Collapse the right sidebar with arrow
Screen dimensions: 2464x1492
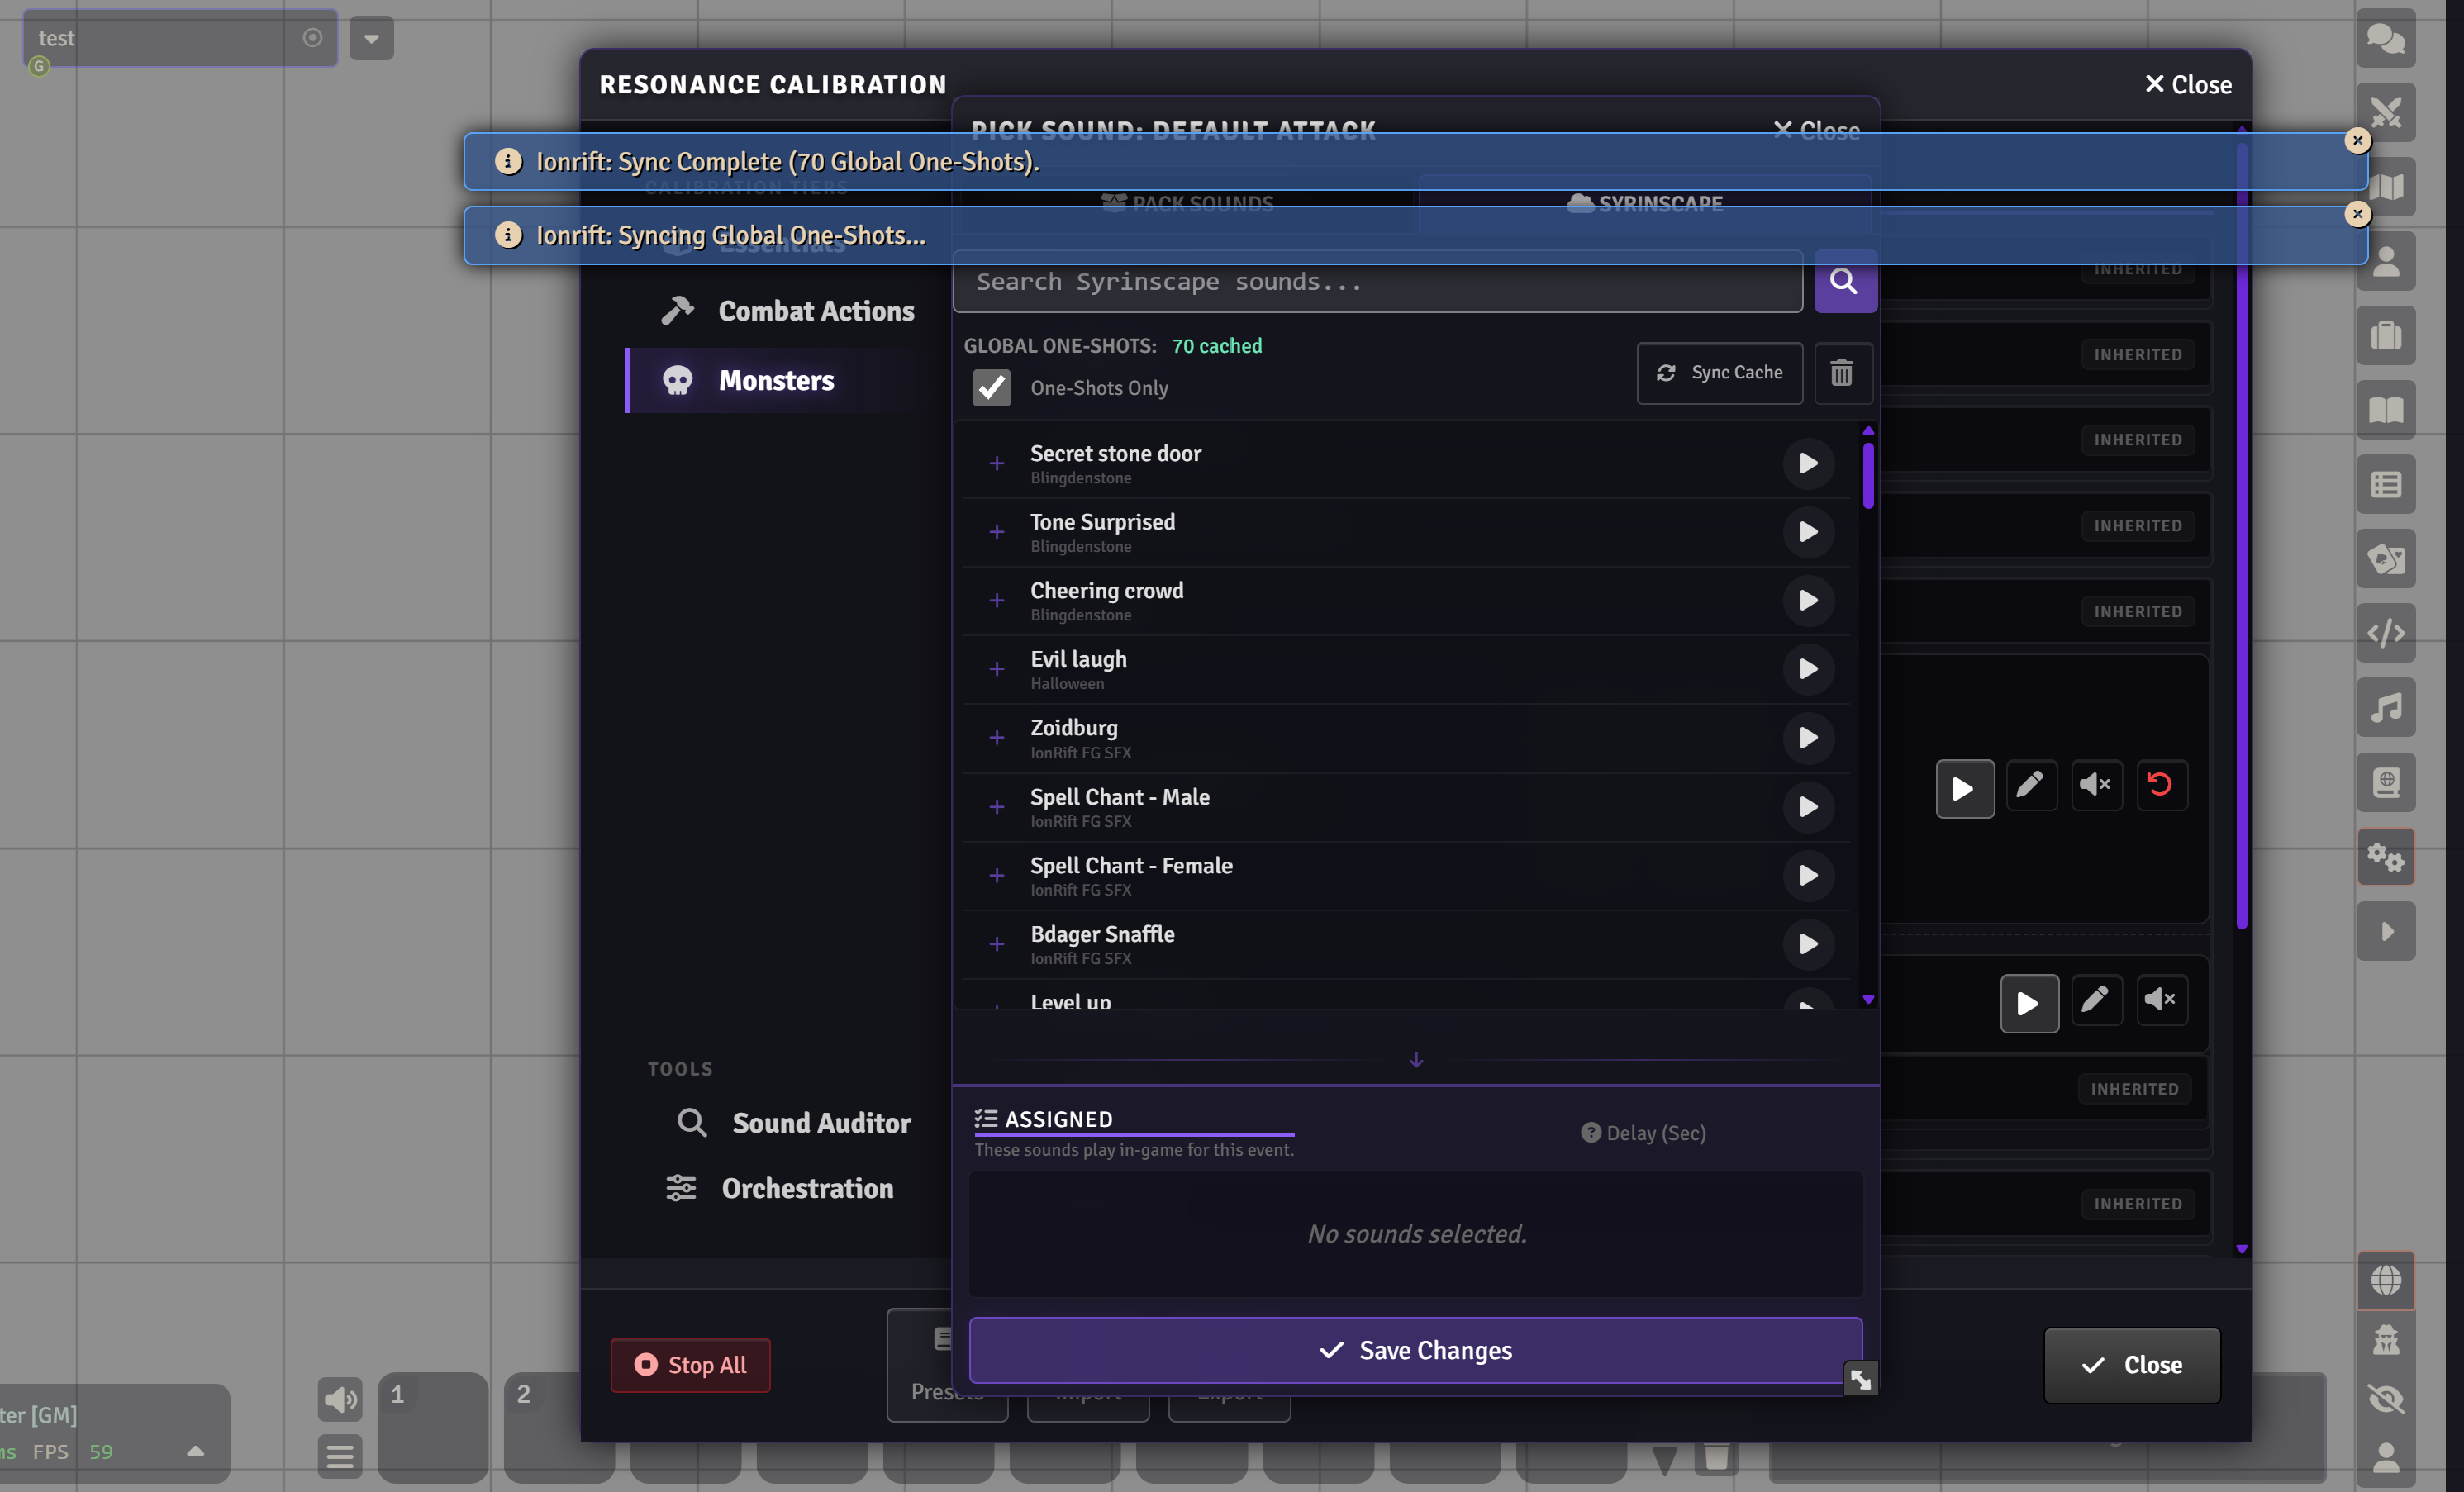(x=2385, y=932)
